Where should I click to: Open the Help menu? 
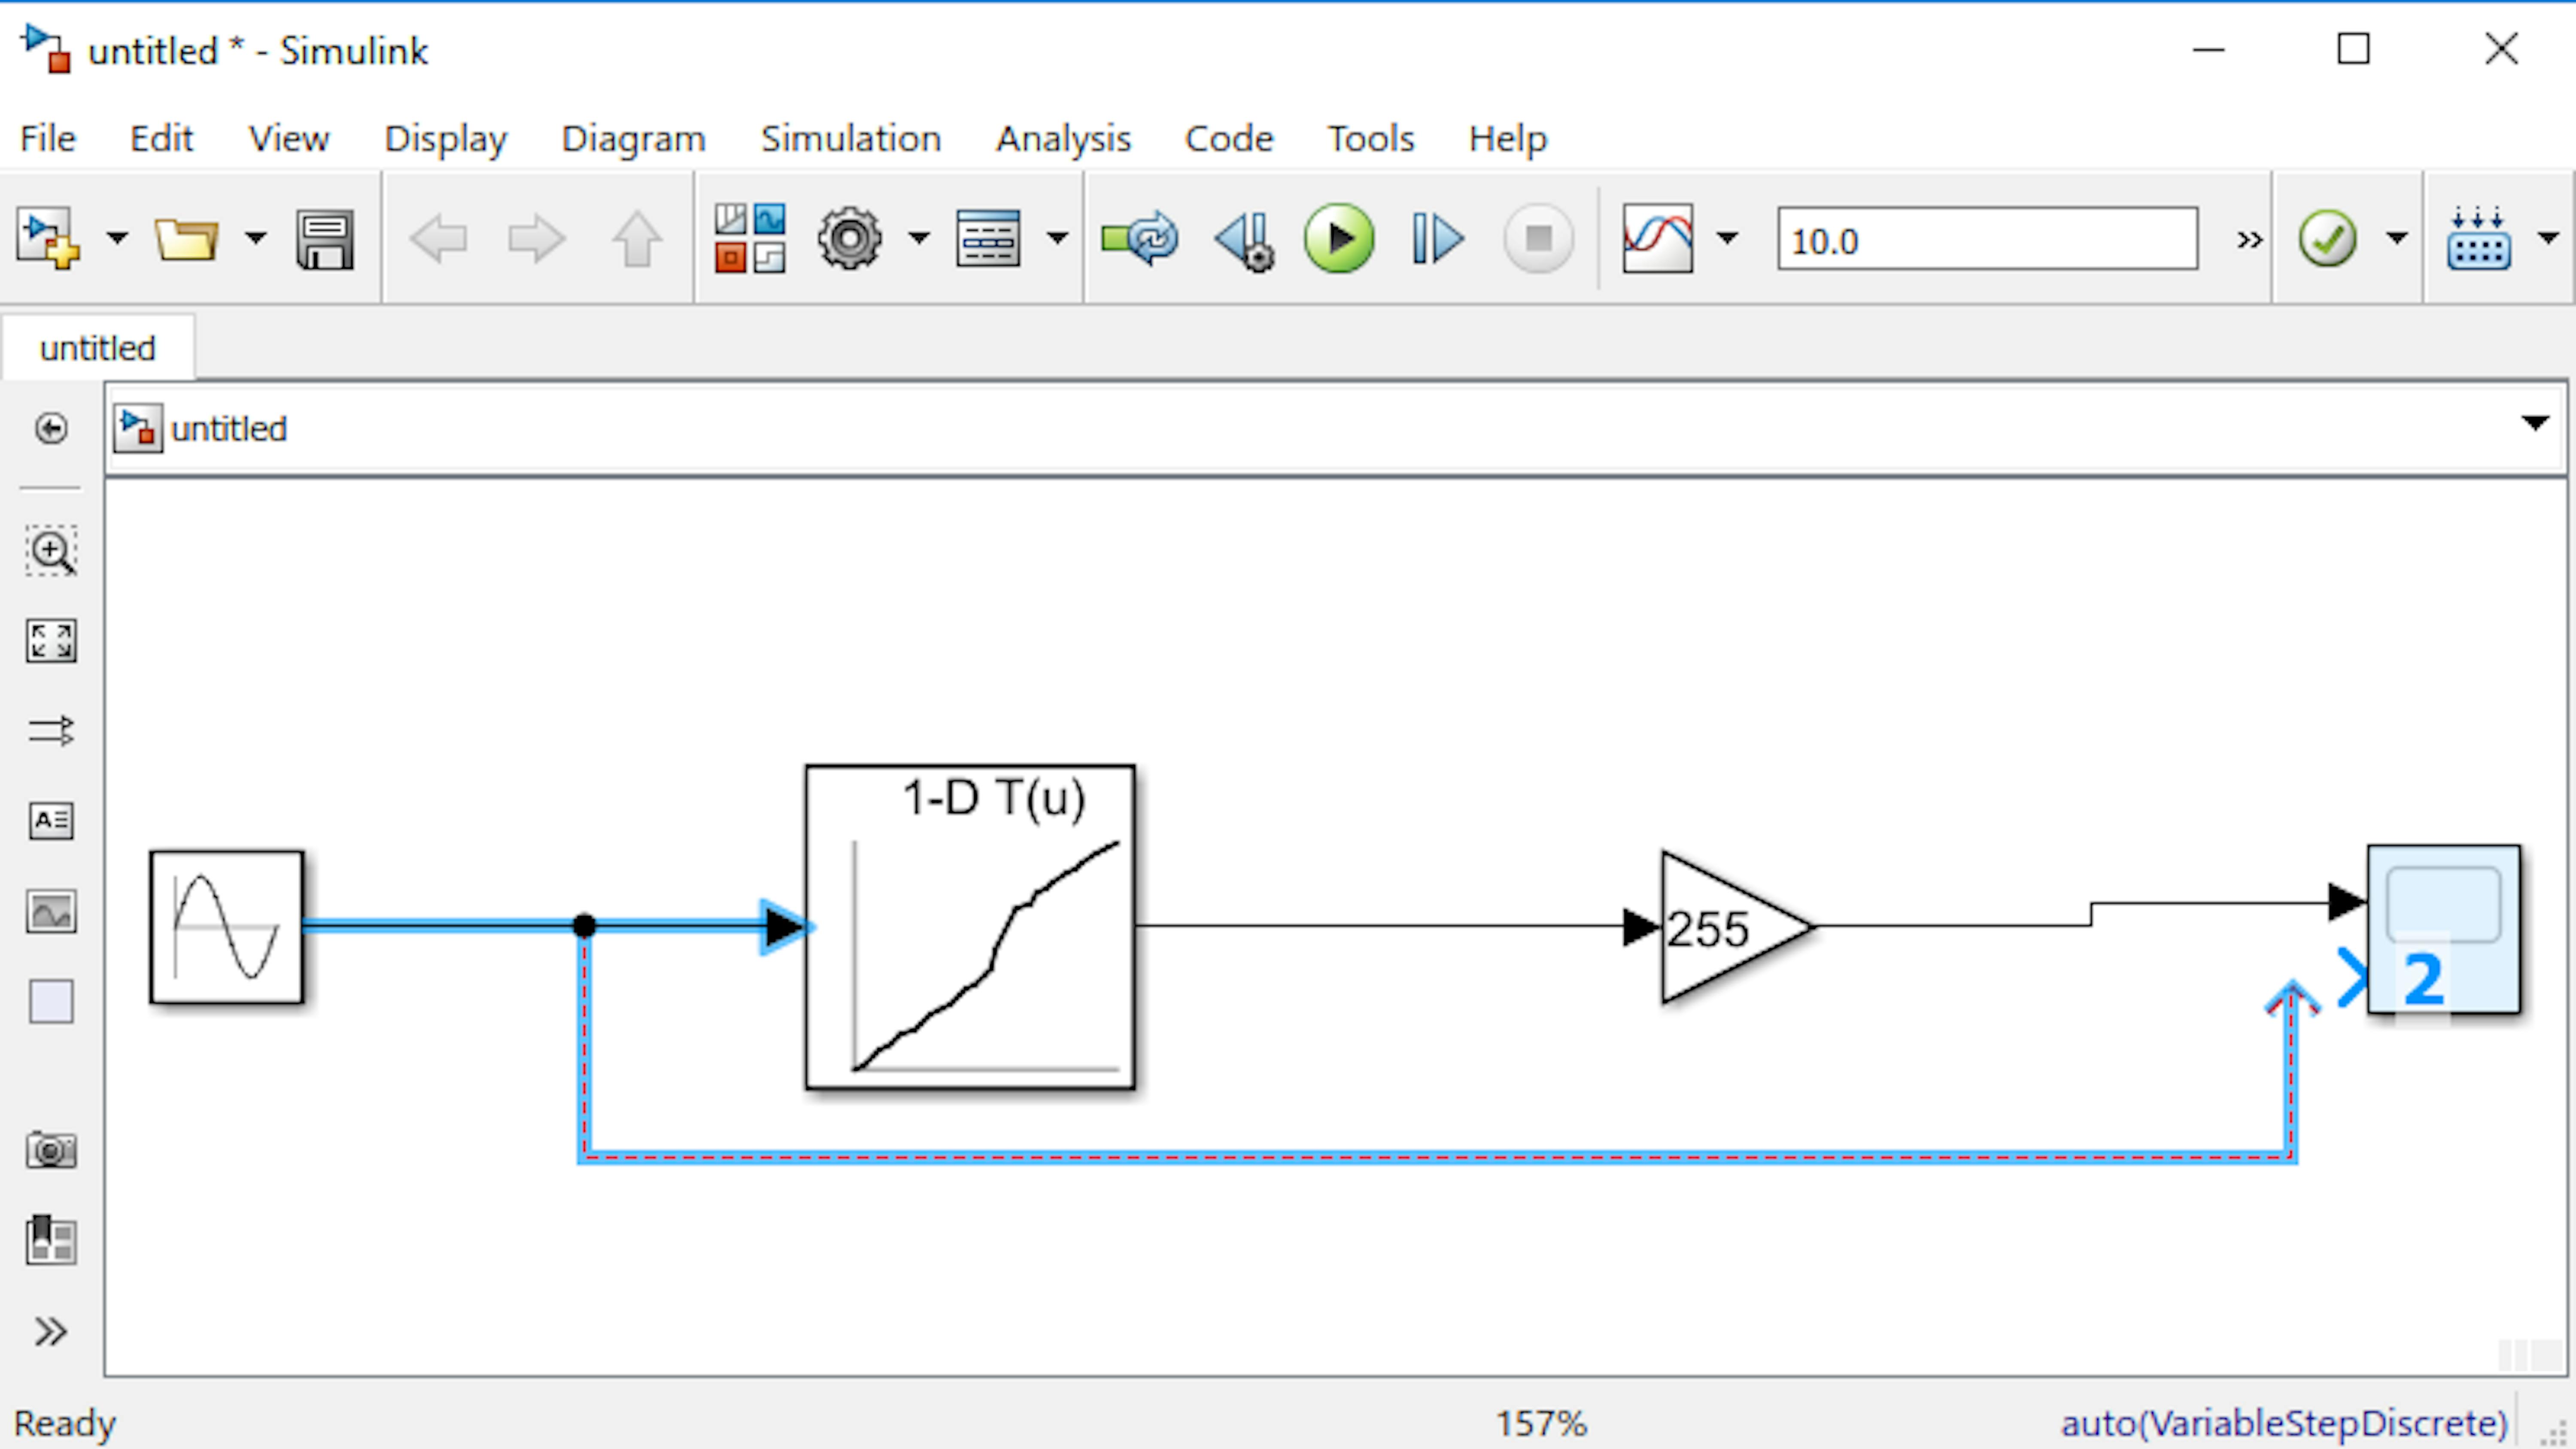click(x=1507, y=139)
